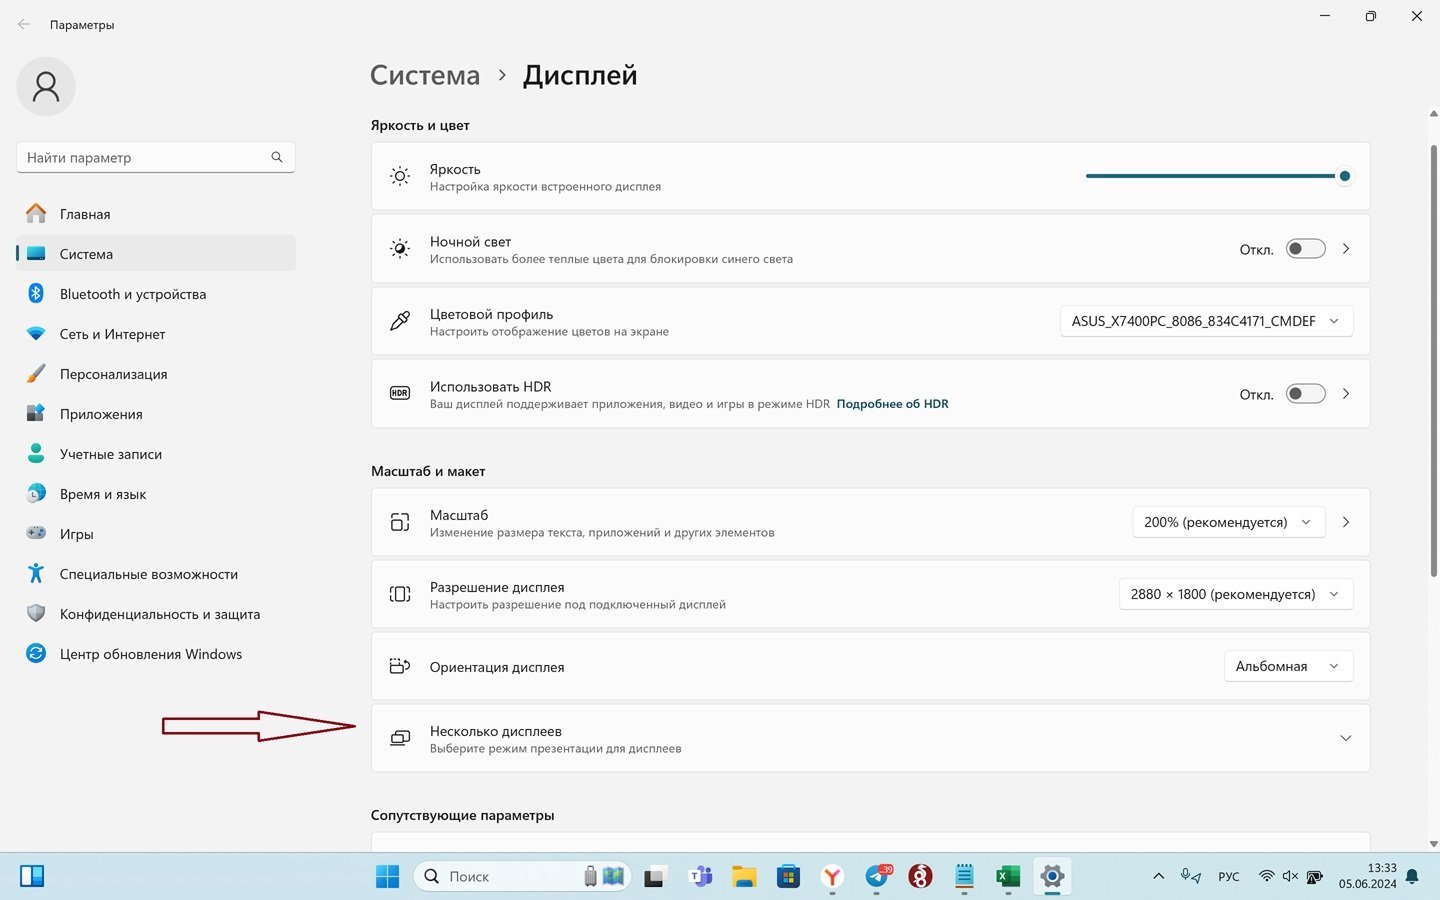This screenshot has width=1440, height=900.
Task: Open Excel from the taskbar
Action: point(1008,877)
